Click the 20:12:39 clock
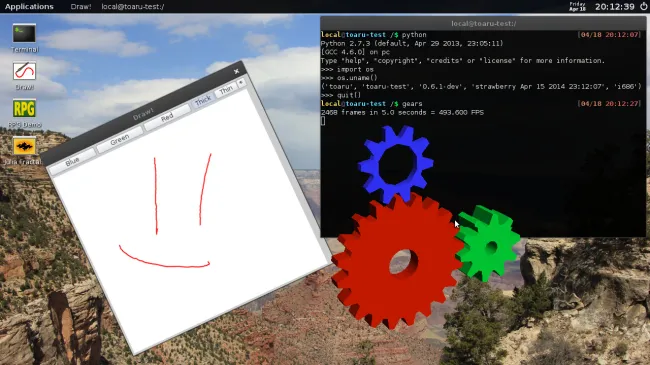The image size is (650, 365). pyautogui.click(x=615, y=7)
